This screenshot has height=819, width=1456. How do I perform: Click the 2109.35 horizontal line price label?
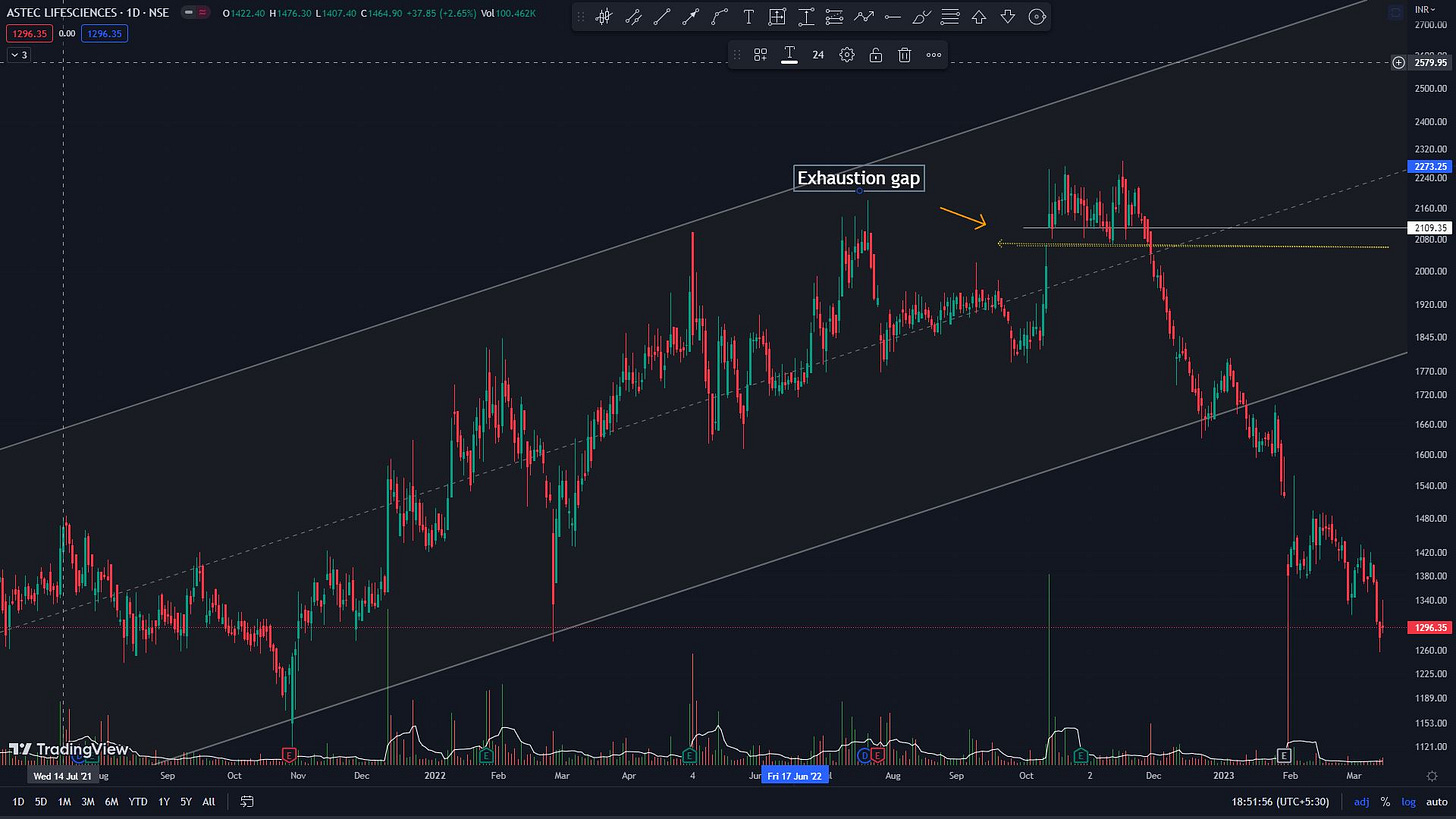pos(1428,228)
